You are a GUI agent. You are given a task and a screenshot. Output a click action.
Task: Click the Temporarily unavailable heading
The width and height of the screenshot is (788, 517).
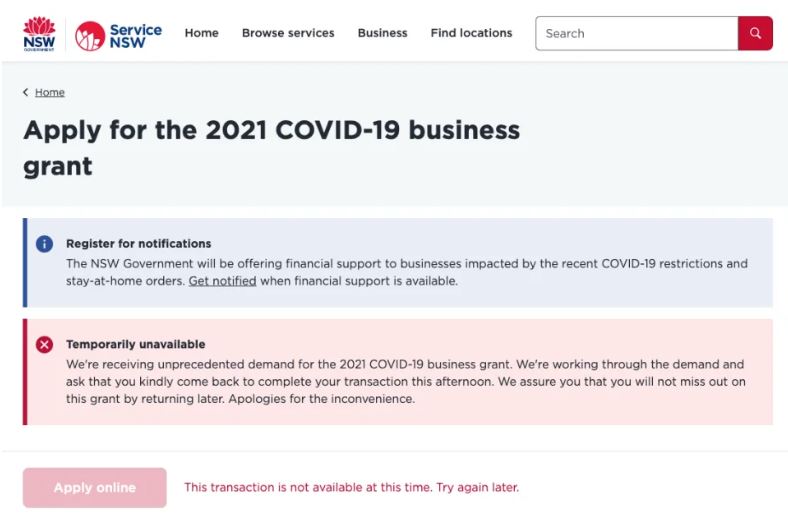pyautogui.click(x=136, y=344)
